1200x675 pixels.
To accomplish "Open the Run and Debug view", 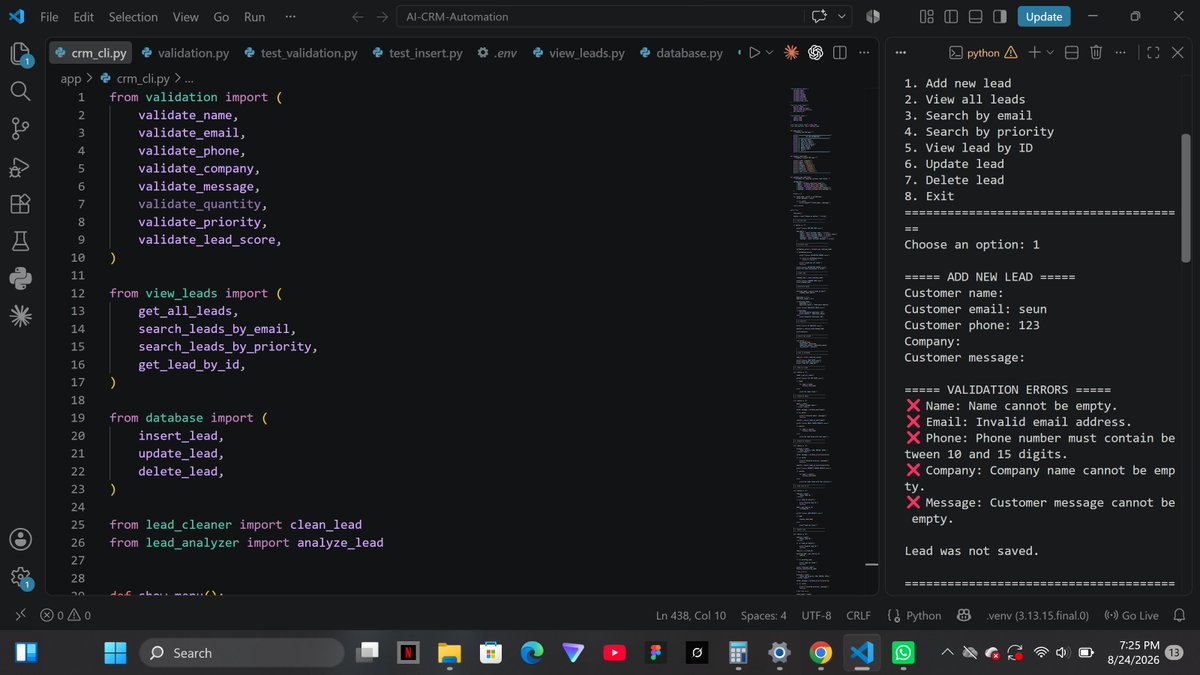I will tap(21, 166).
